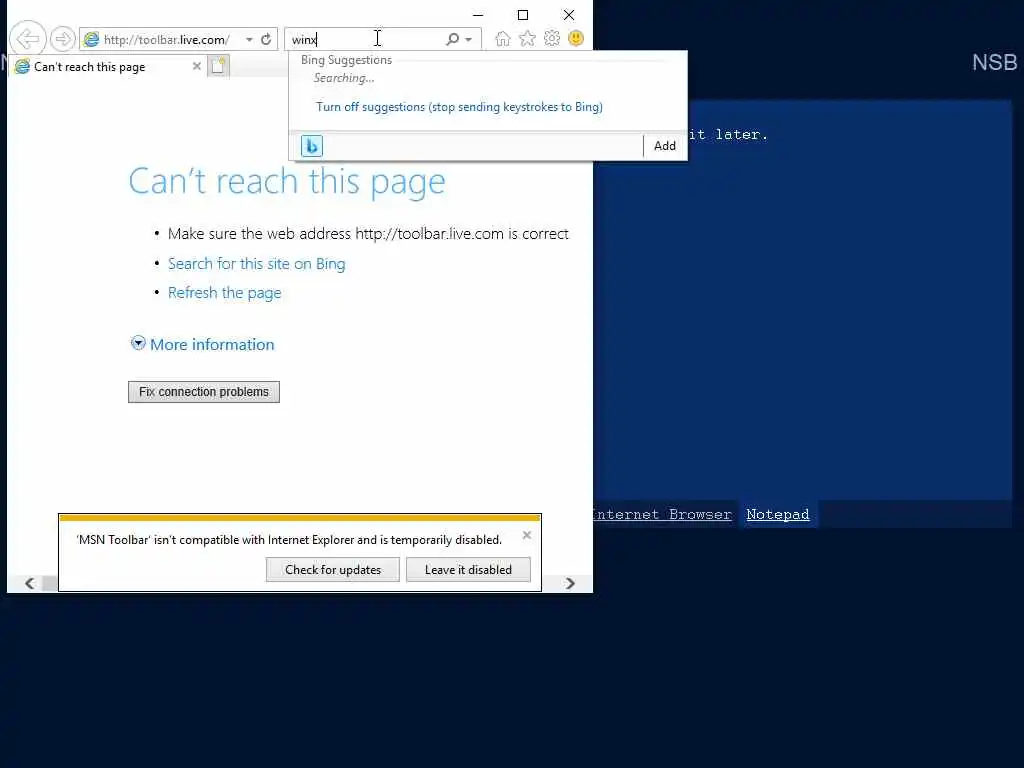Image resolution: width=1024 pixels, height=768 pixels.
Task: Click the 'Bing Suggestions' heading text
Action: 346,59
